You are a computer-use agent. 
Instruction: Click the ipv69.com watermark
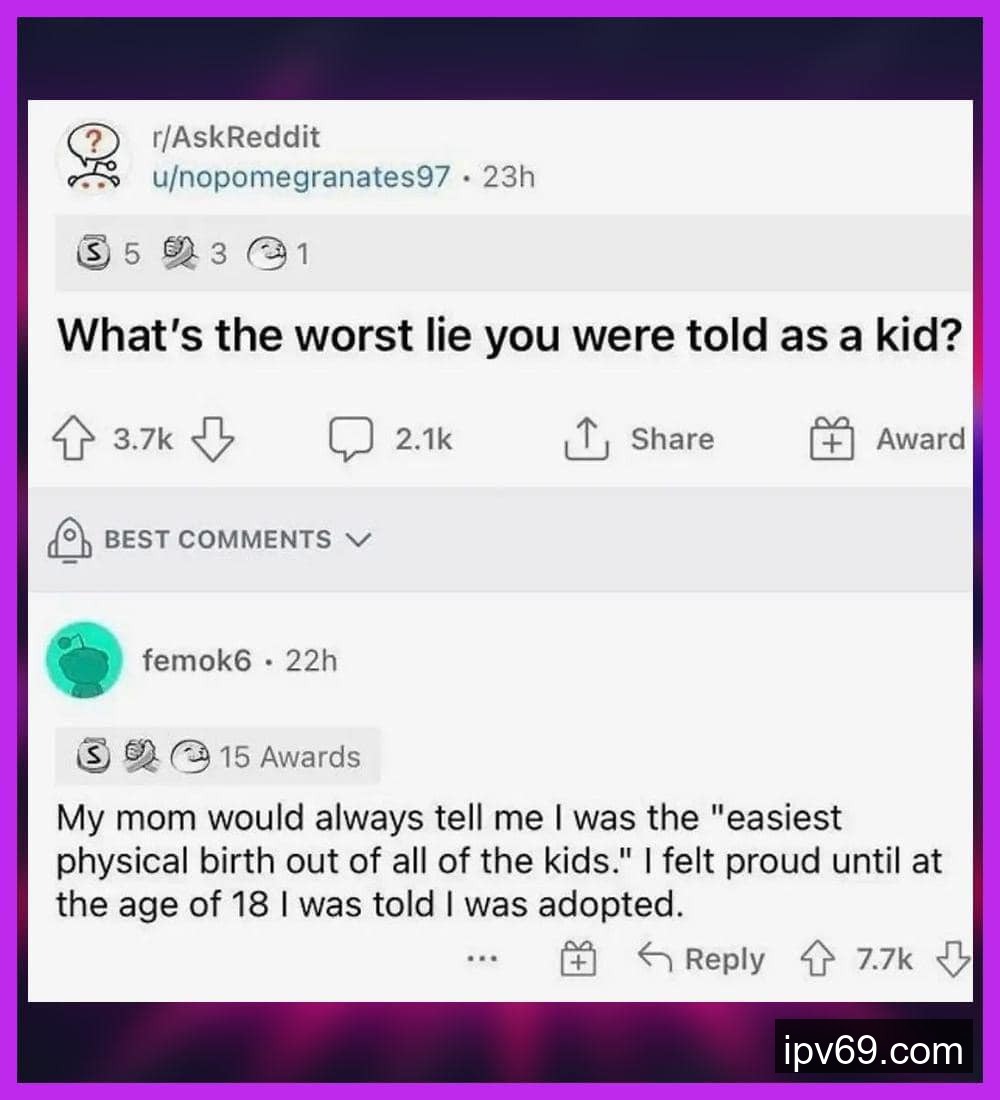click(874, 1051)
